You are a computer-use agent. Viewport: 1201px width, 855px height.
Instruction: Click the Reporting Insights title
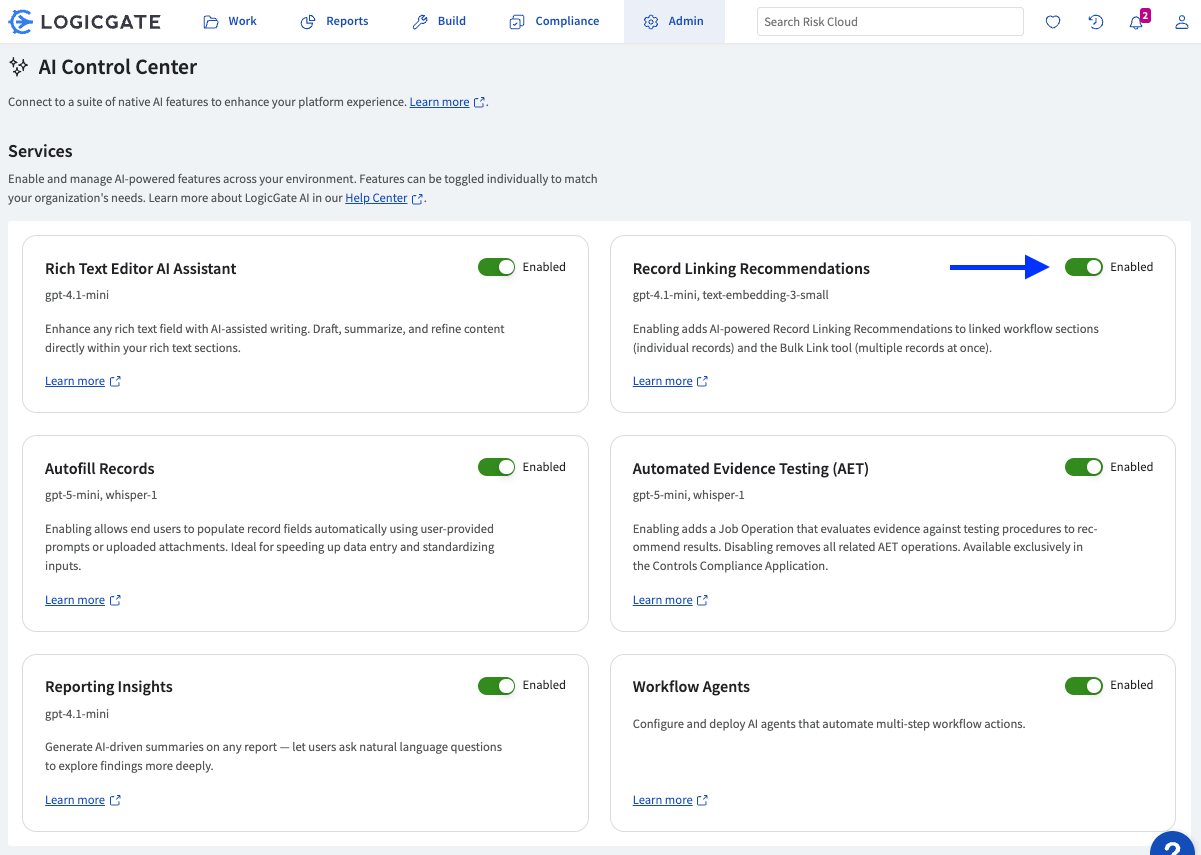coord(109,687)
